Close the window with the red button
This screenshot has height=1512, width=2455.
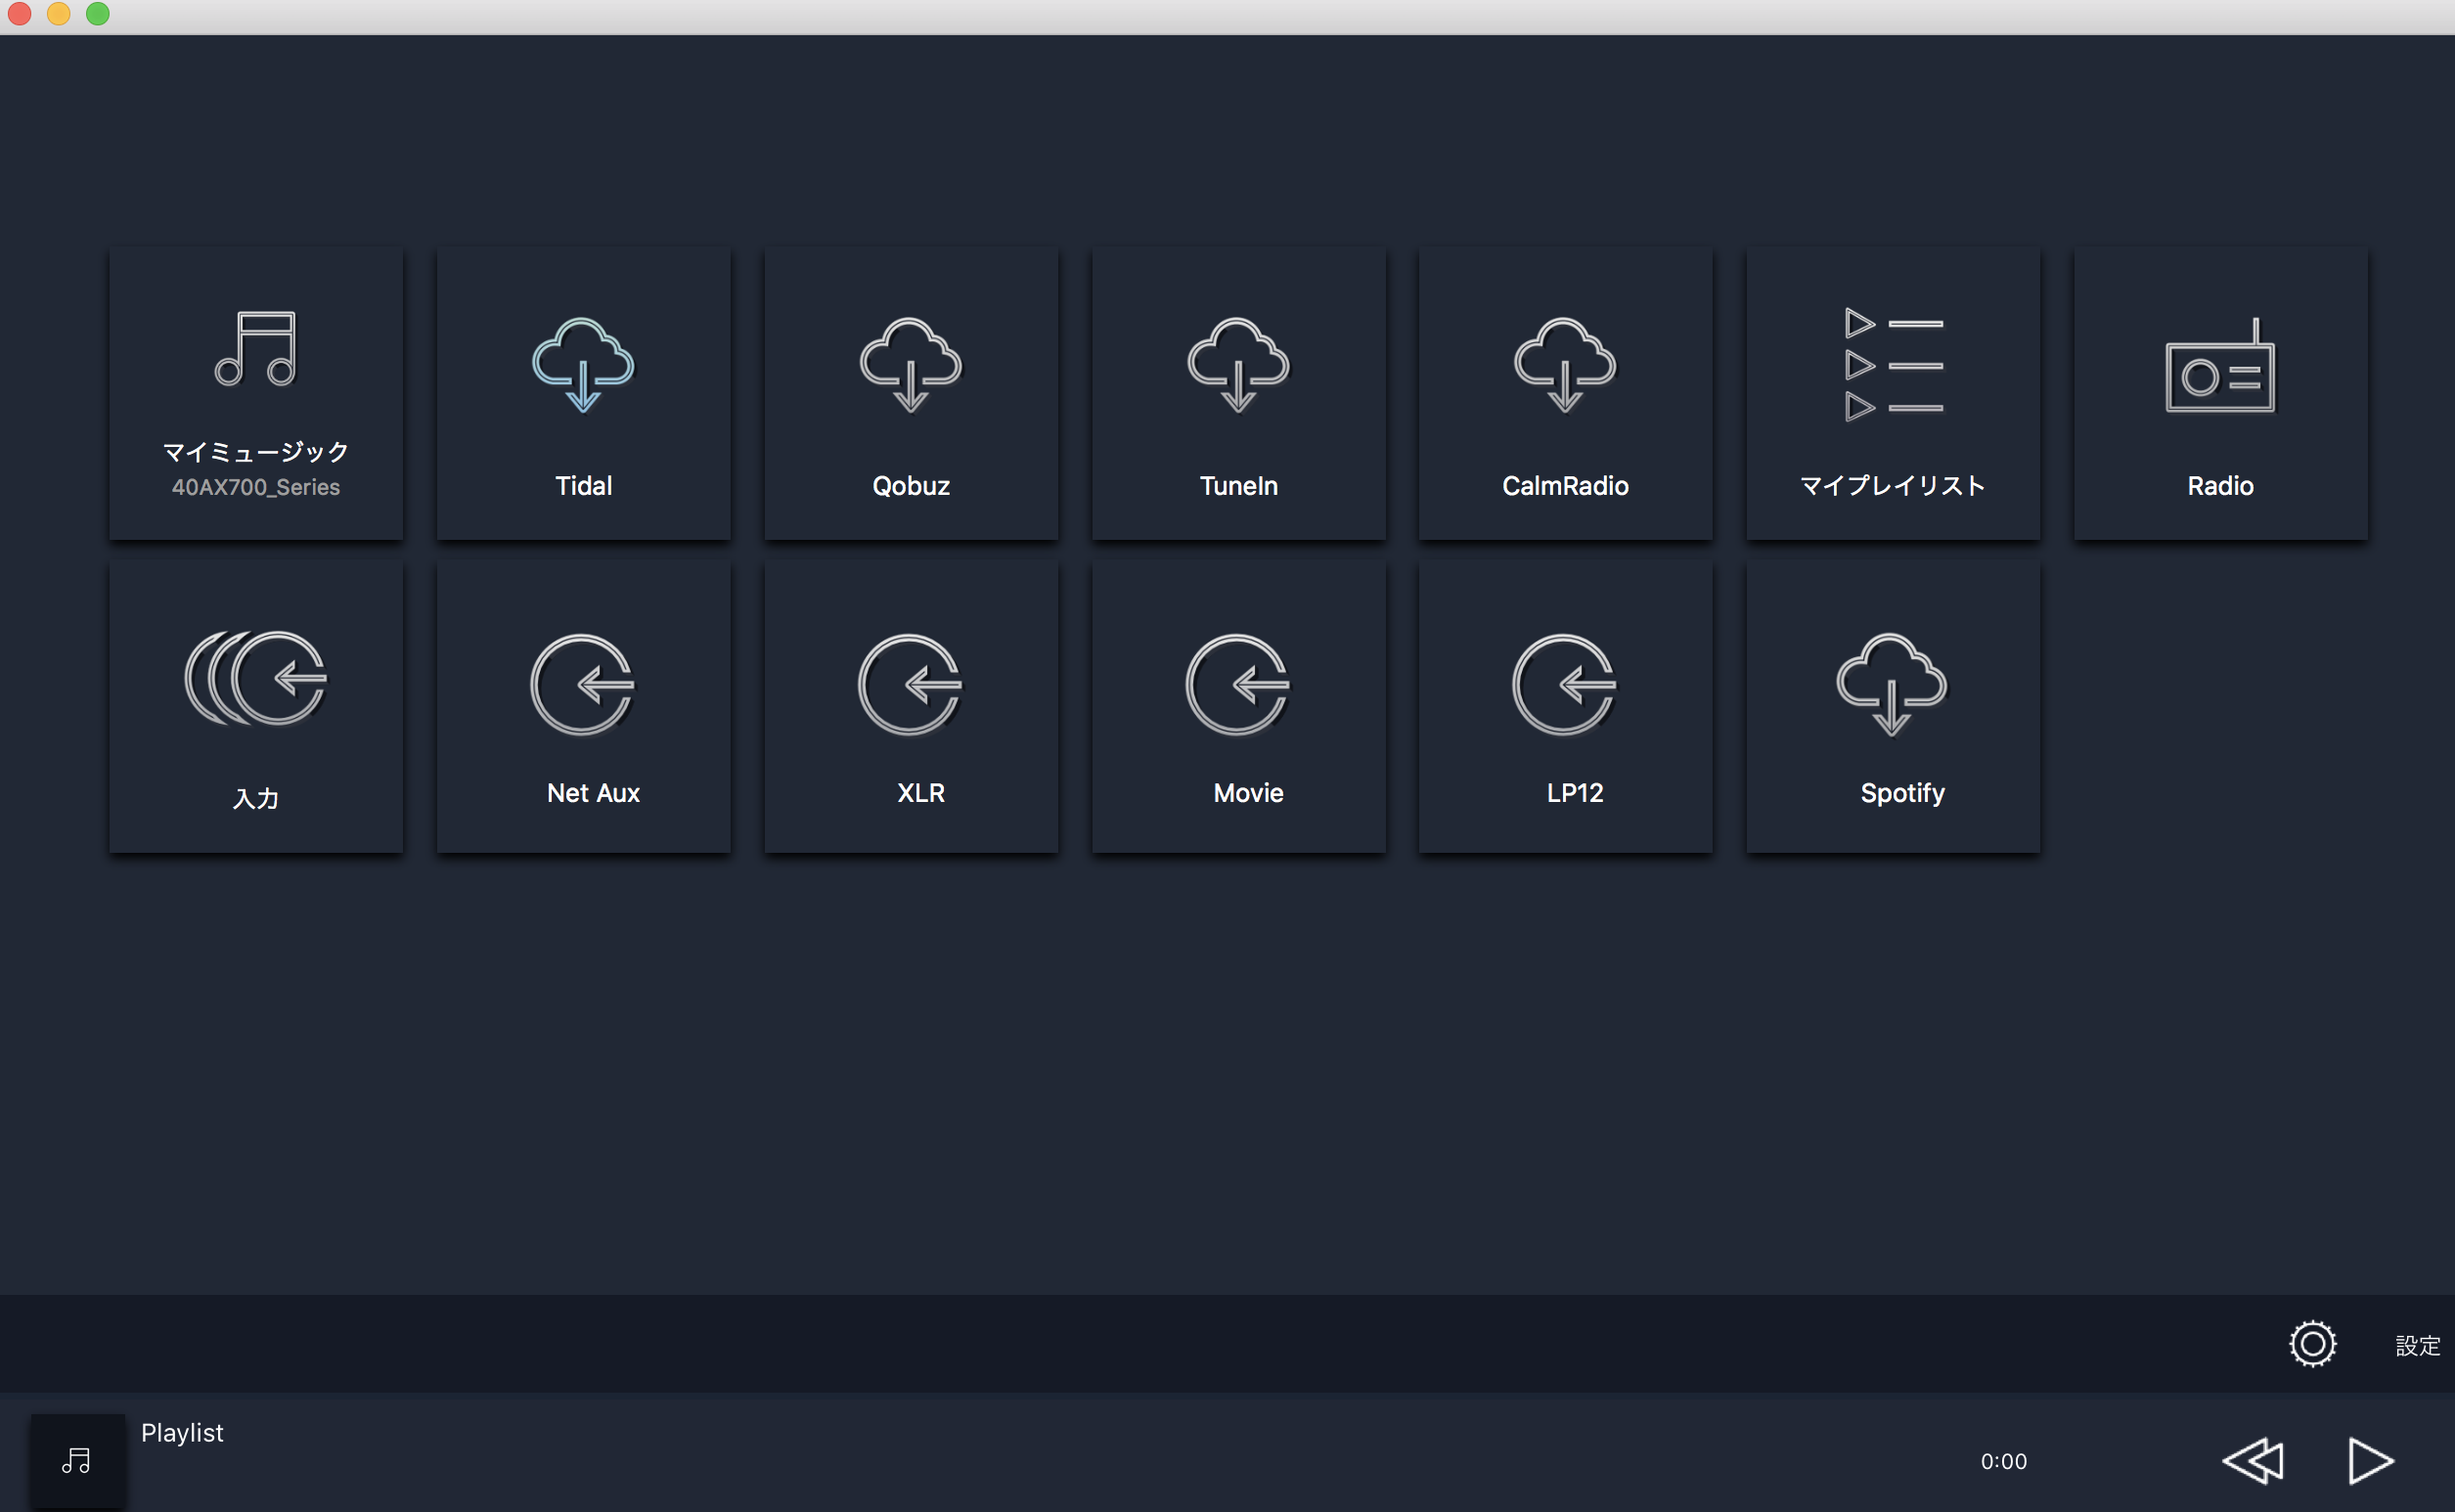20,13
